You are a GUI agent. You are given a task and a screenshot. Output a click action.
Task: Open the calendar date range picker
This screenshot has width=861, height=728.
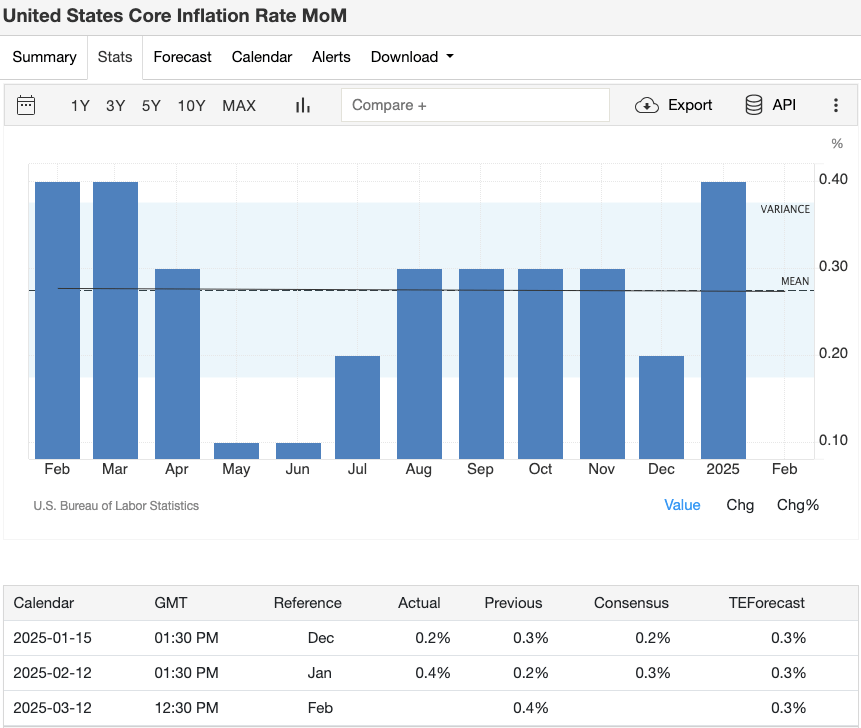coord(27,105)
